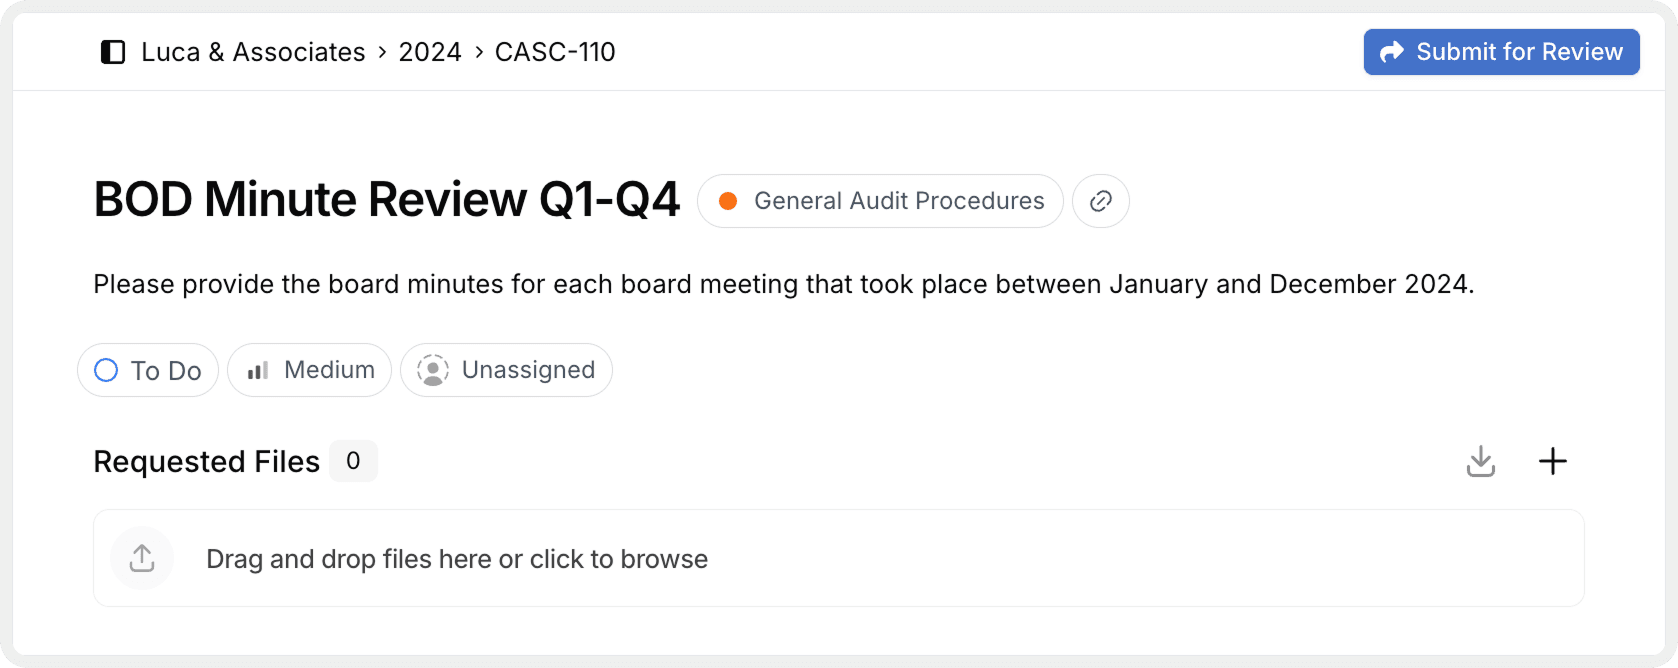Click the file count badge showing 0
Viewport: 1678px width, 668px height.
coord(353,461)
